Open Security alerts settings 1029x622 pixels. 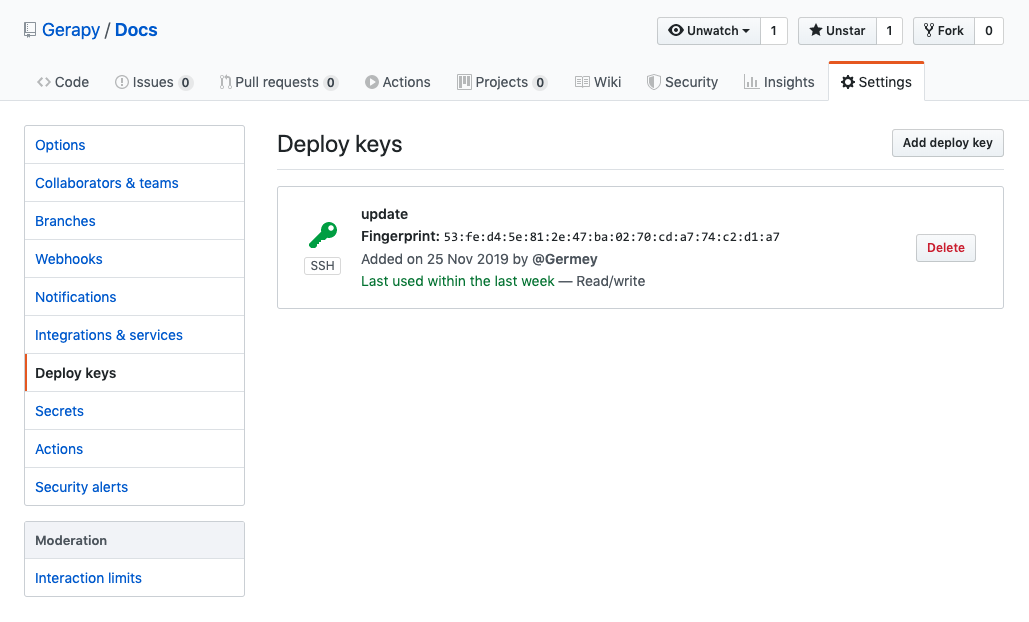135,487
